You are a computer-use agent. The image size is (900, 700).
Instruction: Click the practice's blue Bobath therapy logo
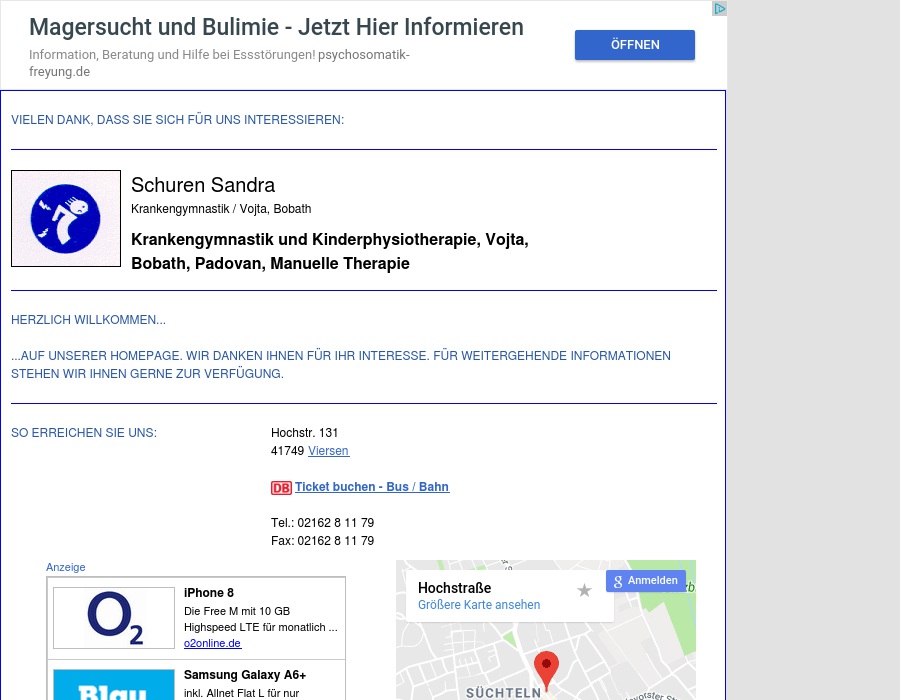click(x=66, y=218)
